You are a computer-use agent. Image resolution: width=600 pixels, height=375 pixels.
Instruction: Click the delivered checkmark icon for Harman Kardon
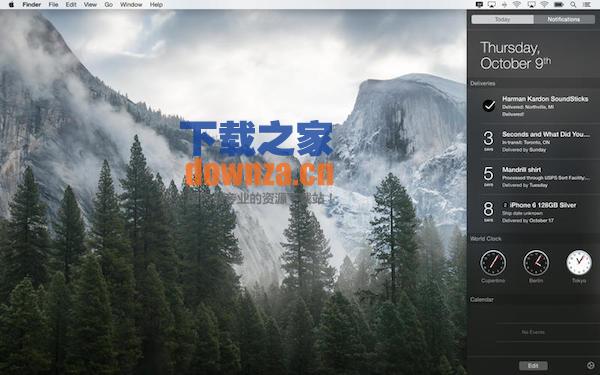pos(489,106)
